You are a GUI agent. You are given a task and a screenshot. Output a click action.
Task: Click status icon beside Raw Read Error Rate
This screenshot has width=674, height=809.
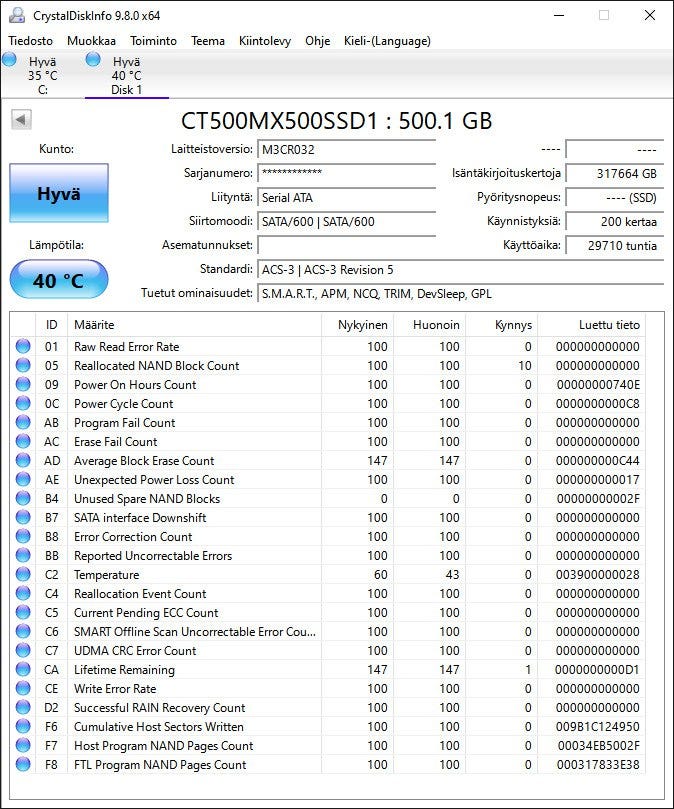click(x=23, y=347)
